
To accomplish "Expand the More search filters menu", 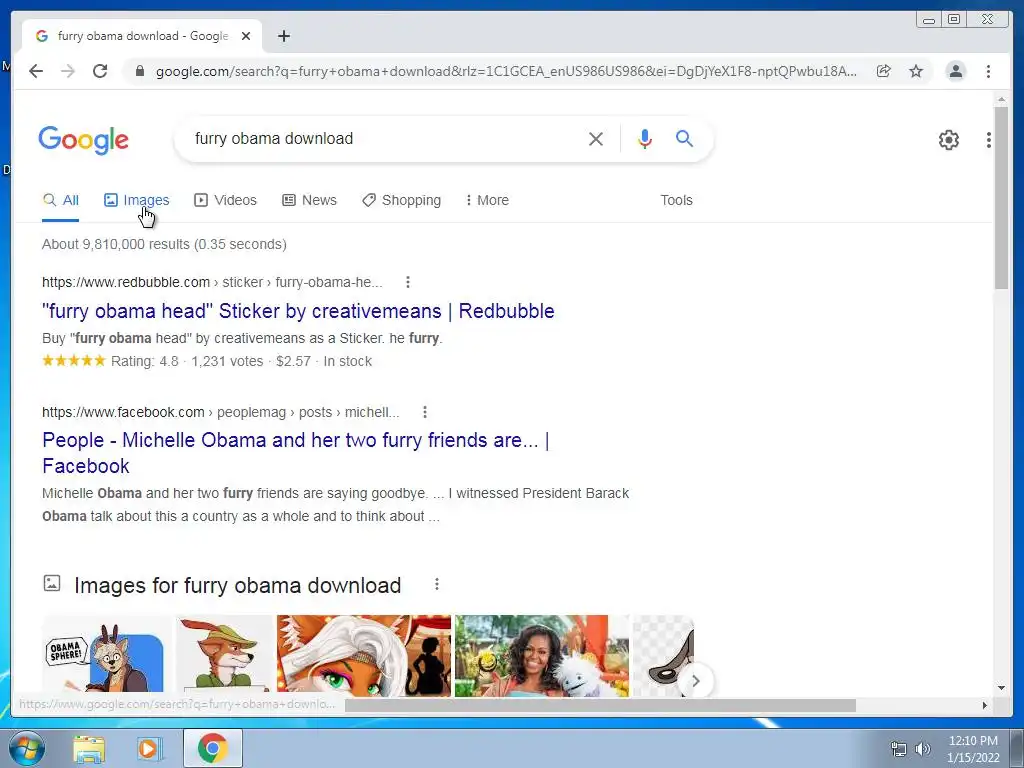I will pyautogui.click(x=487, y=200).
